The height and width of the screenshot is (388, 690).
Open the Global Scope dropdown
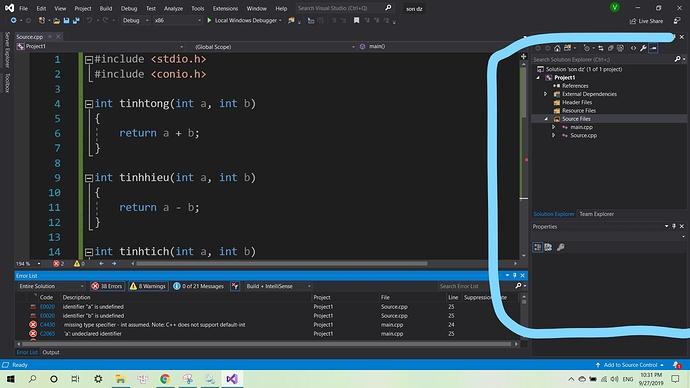pos(272,46)
